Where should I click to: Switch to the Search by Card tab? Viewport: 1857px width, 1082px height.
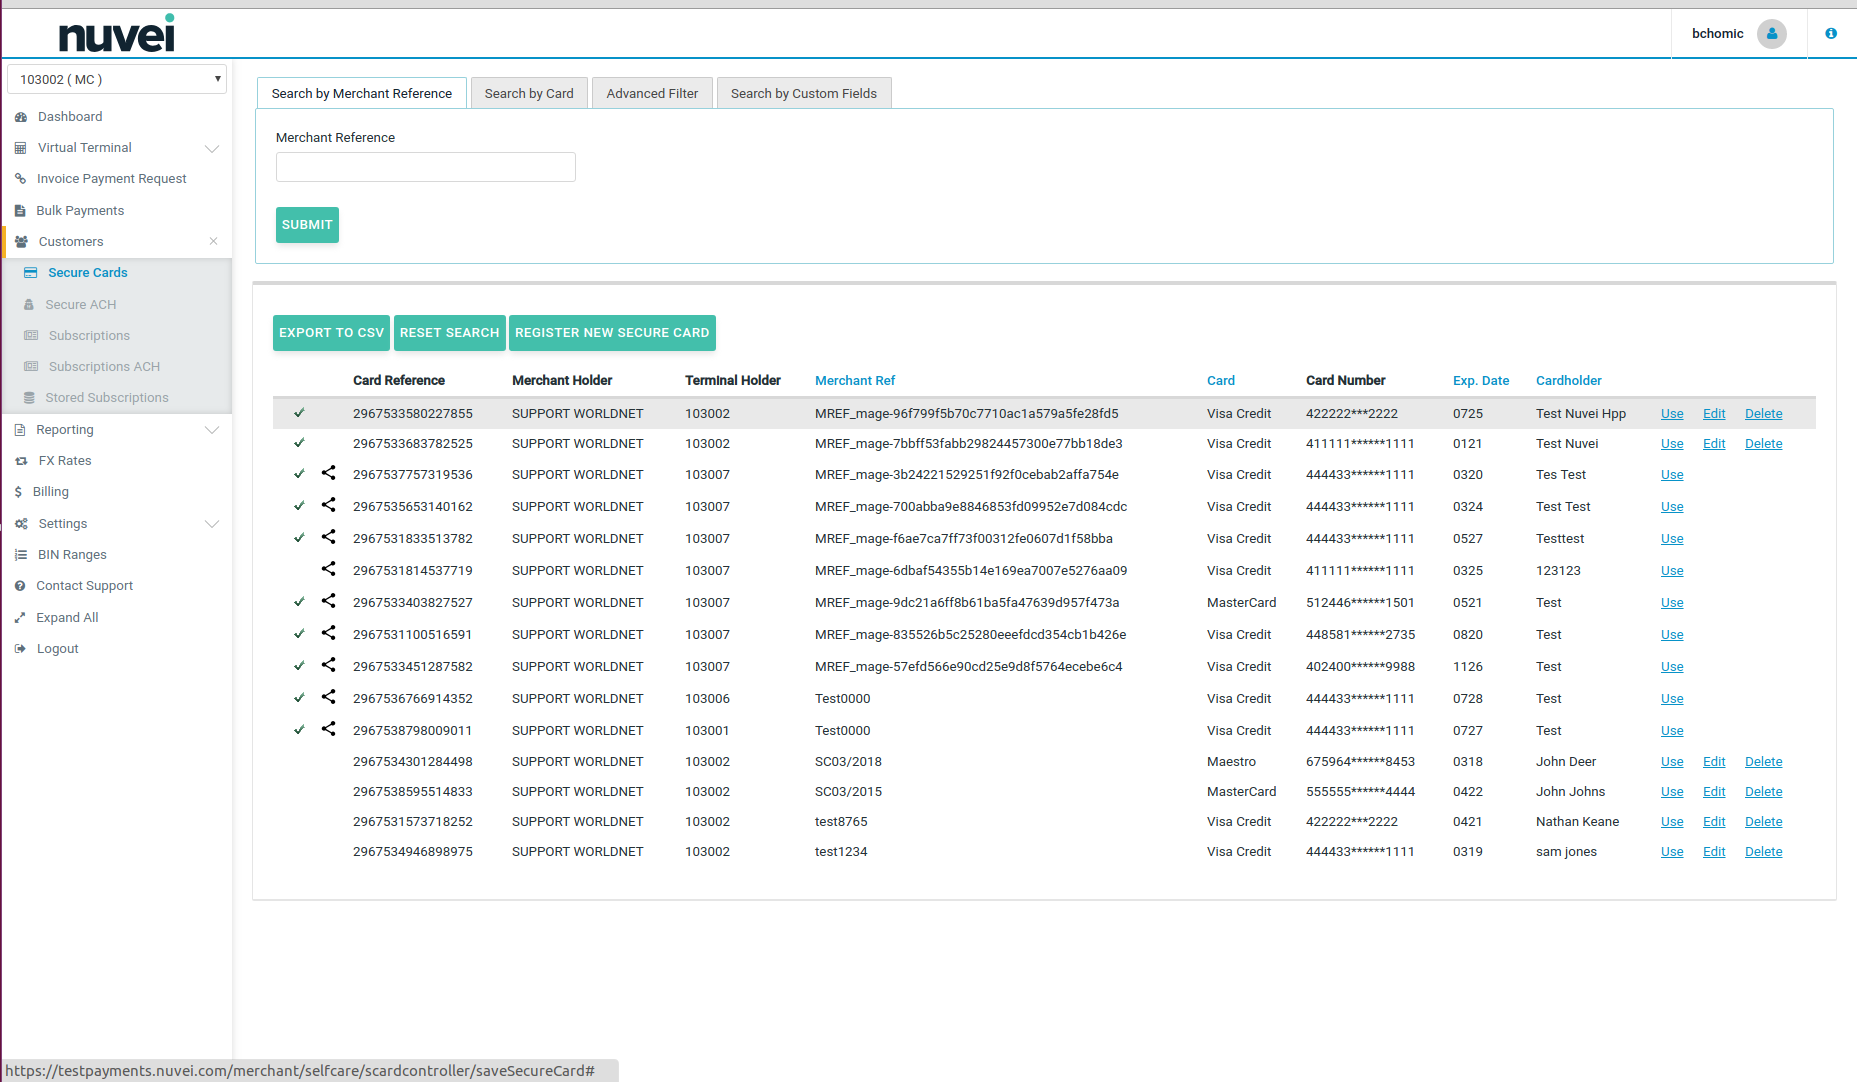(529, 93)
